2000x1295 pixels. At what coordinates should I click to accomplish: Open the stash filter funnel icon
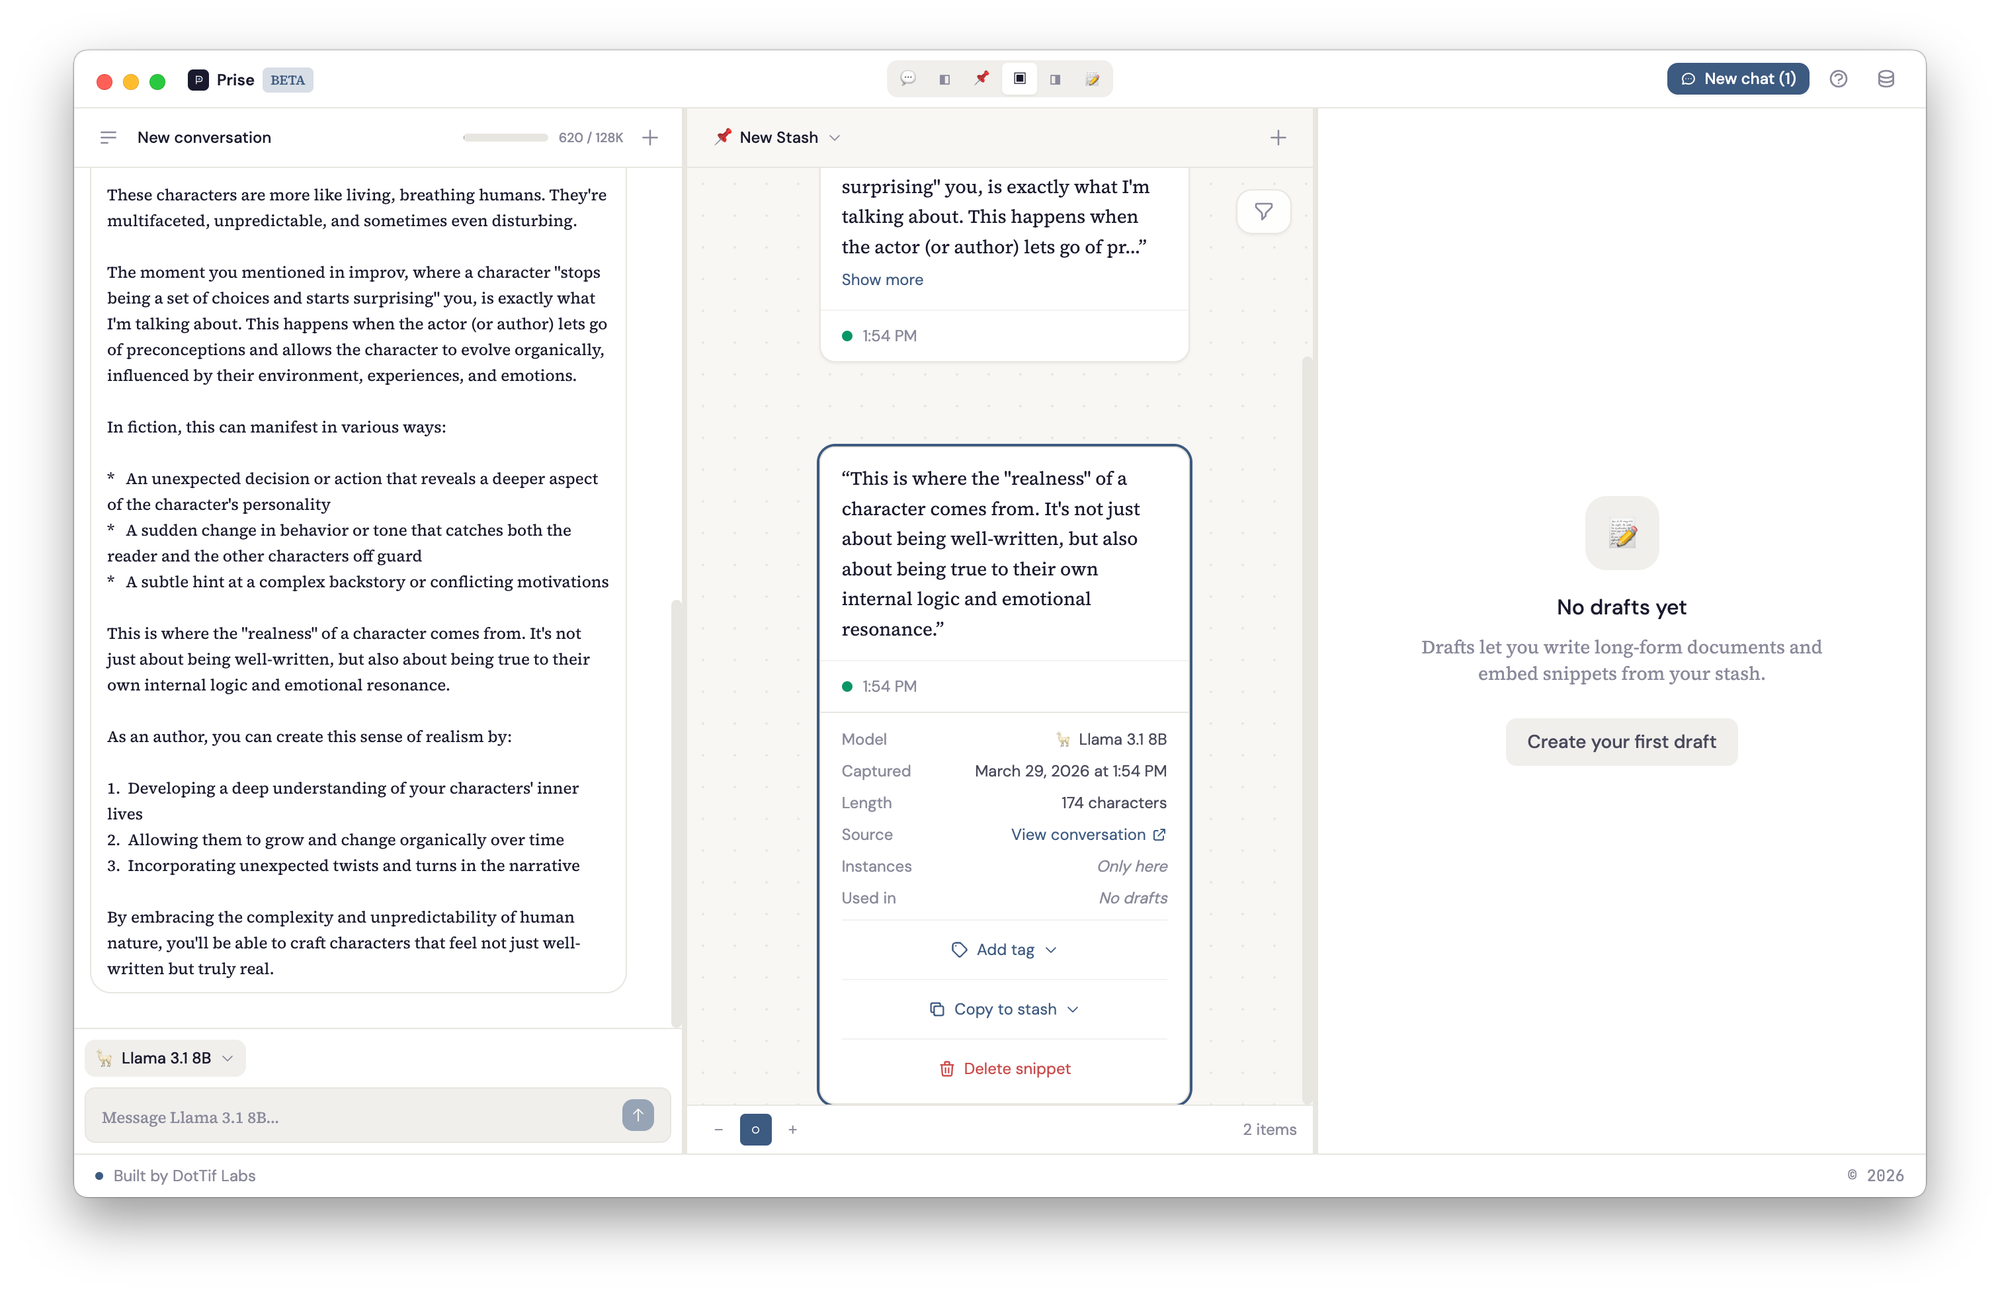tap(1264, 212)
